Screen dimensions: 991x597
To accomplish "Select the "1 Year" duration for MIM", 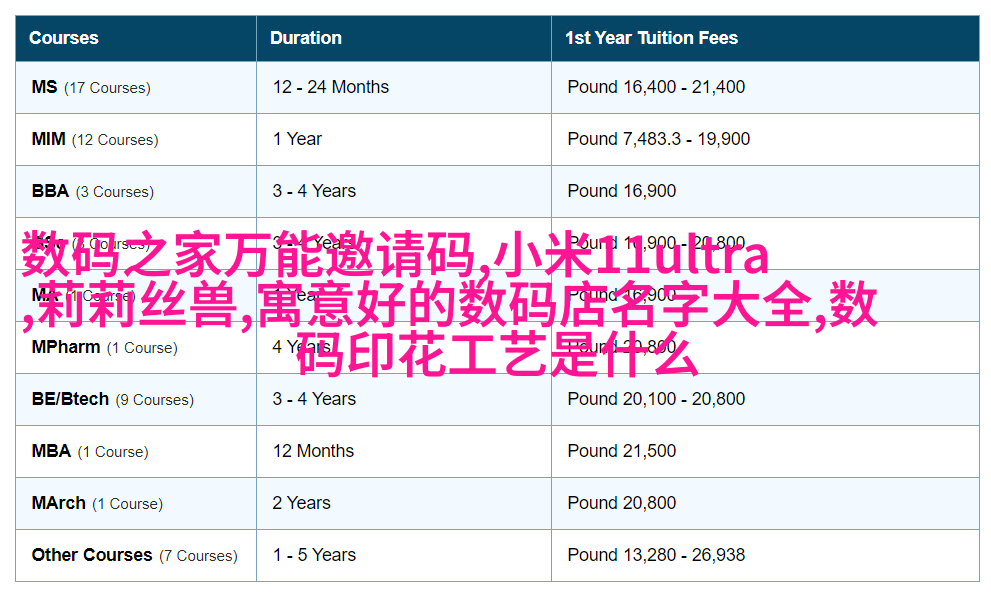I will pyautogui.click(x=297, y=139).
